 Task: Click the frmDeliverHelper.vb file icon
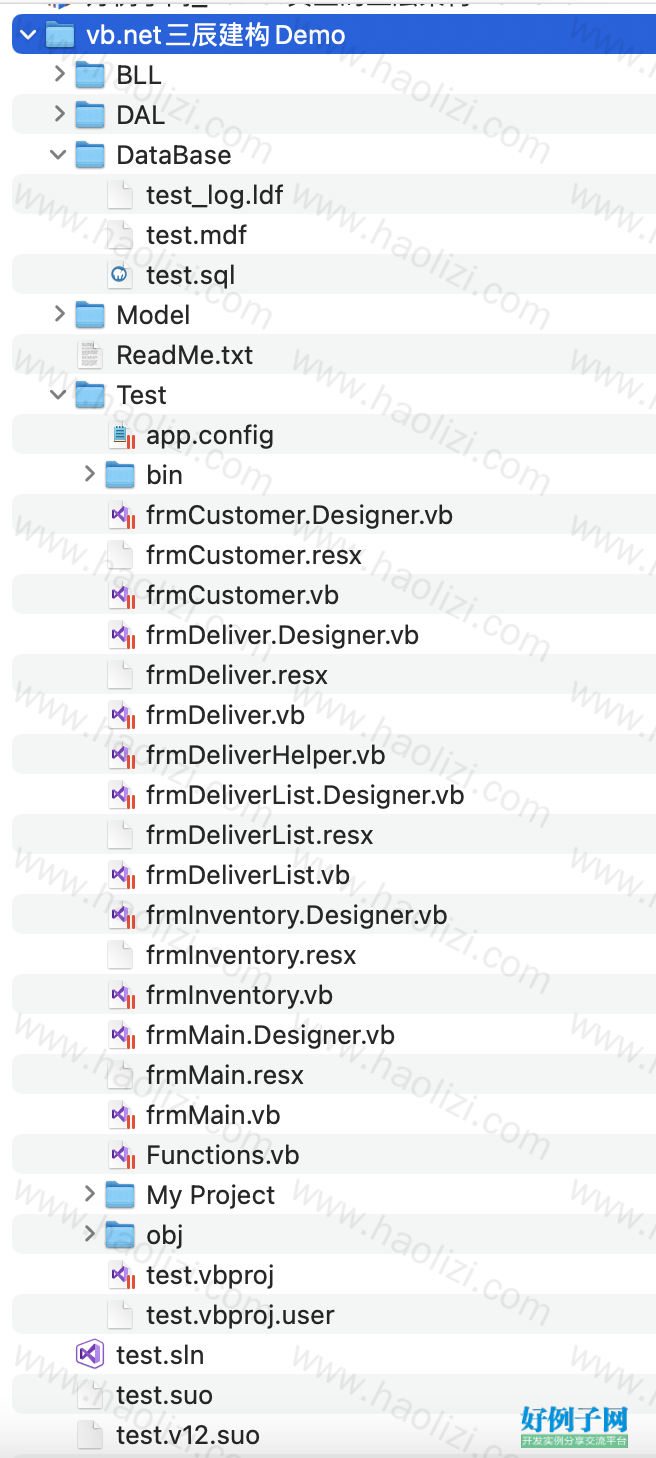(x=121, y=755)
